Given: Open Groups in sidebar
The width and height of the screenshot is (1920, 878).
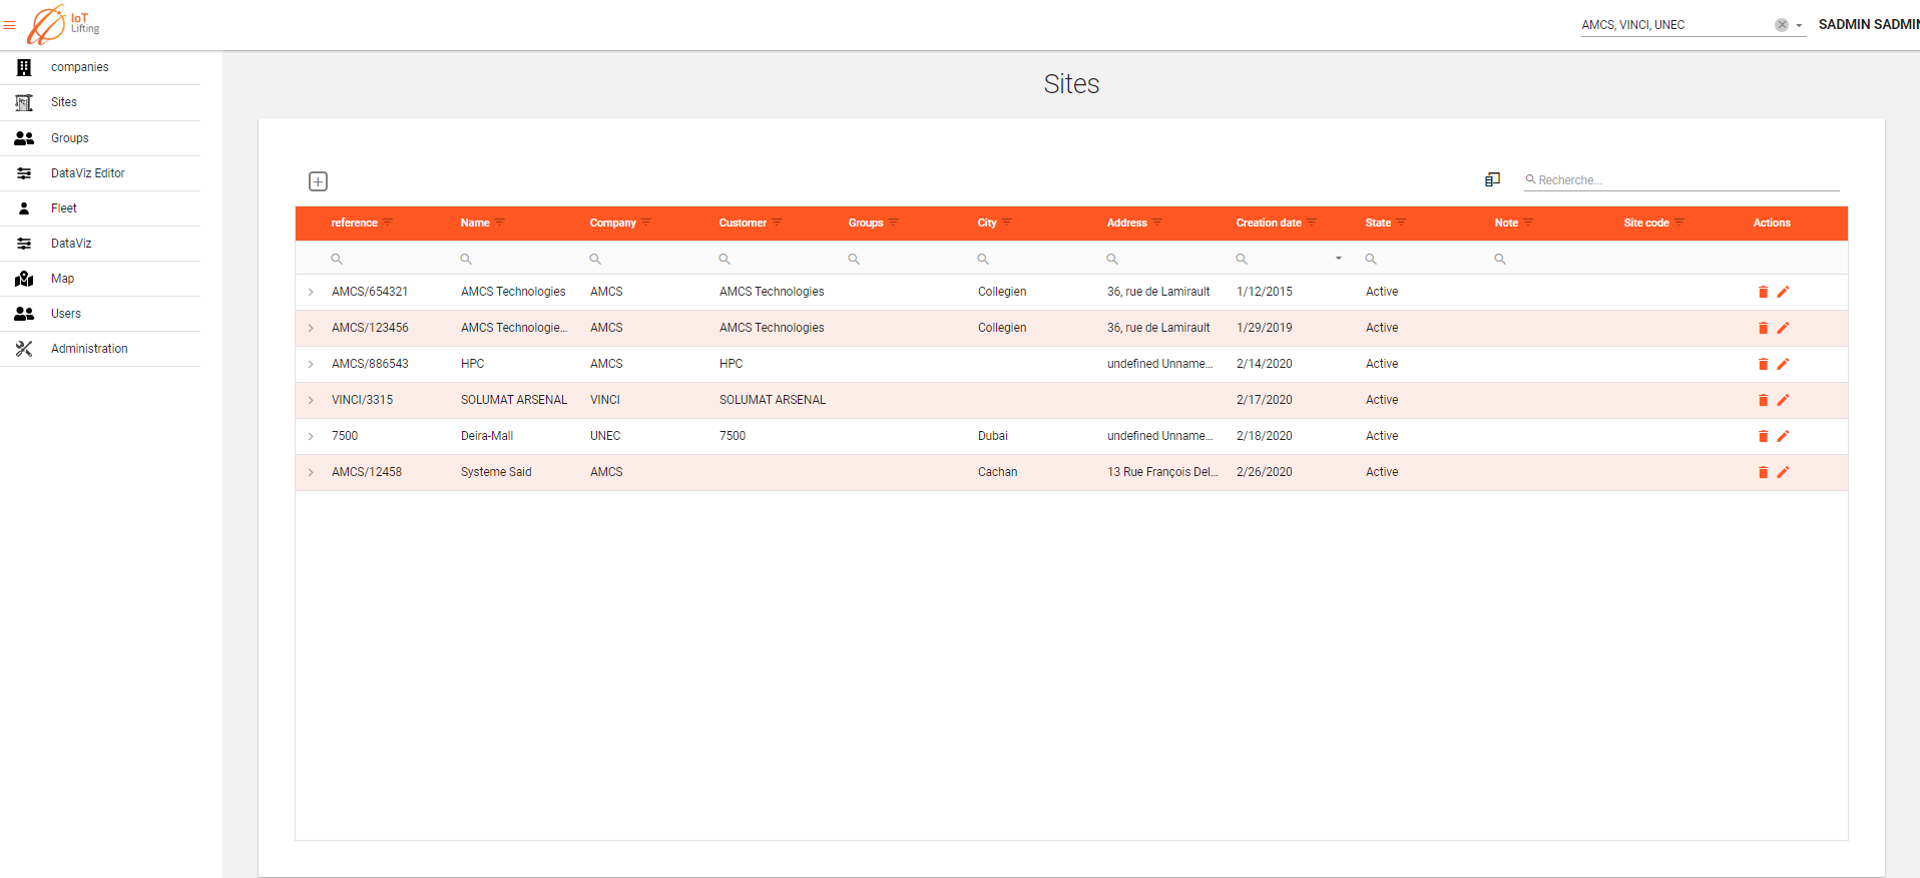Looking at the screenshot, I should (100, 138).
